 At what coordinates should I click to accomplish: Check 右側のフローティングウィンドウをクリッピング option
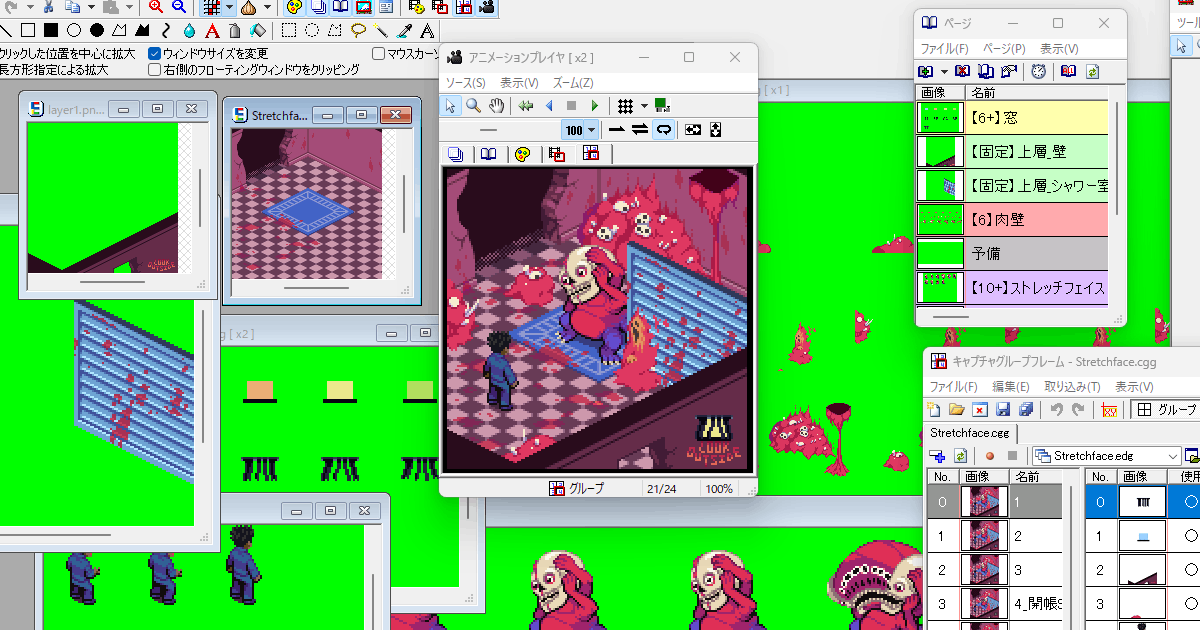click(x=155, y=70)
